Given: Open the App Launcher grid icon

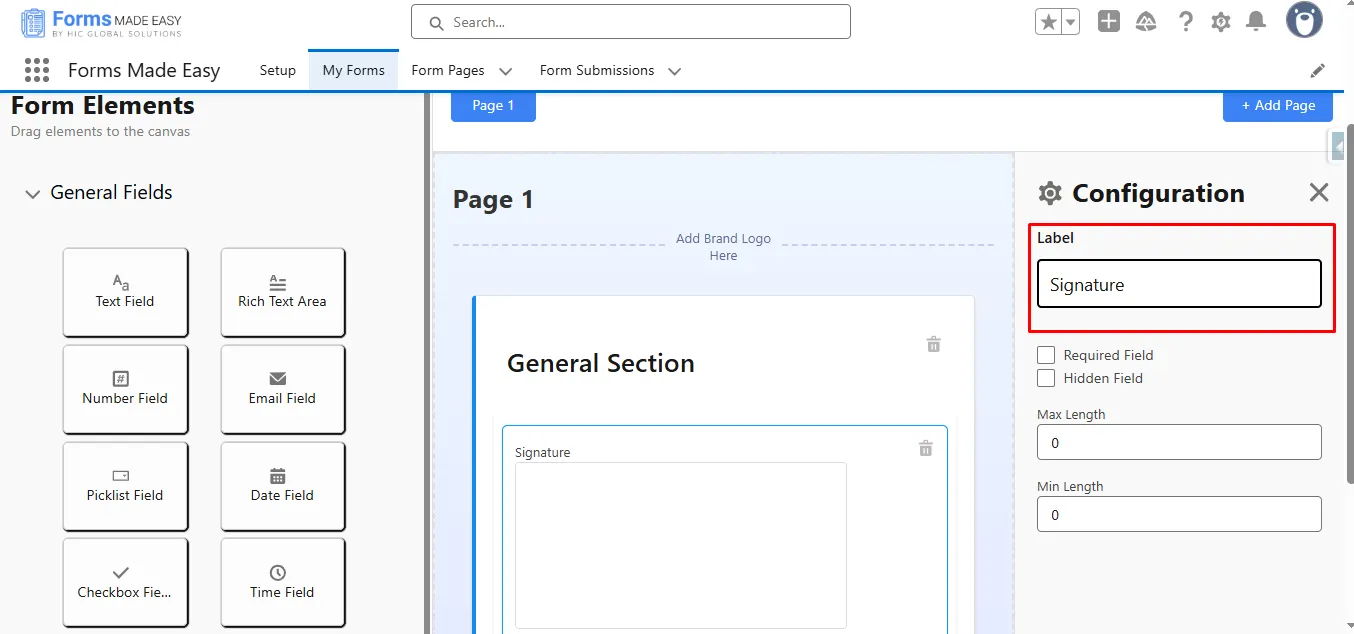Looking at the screenshot, I should tap(37, 70).
